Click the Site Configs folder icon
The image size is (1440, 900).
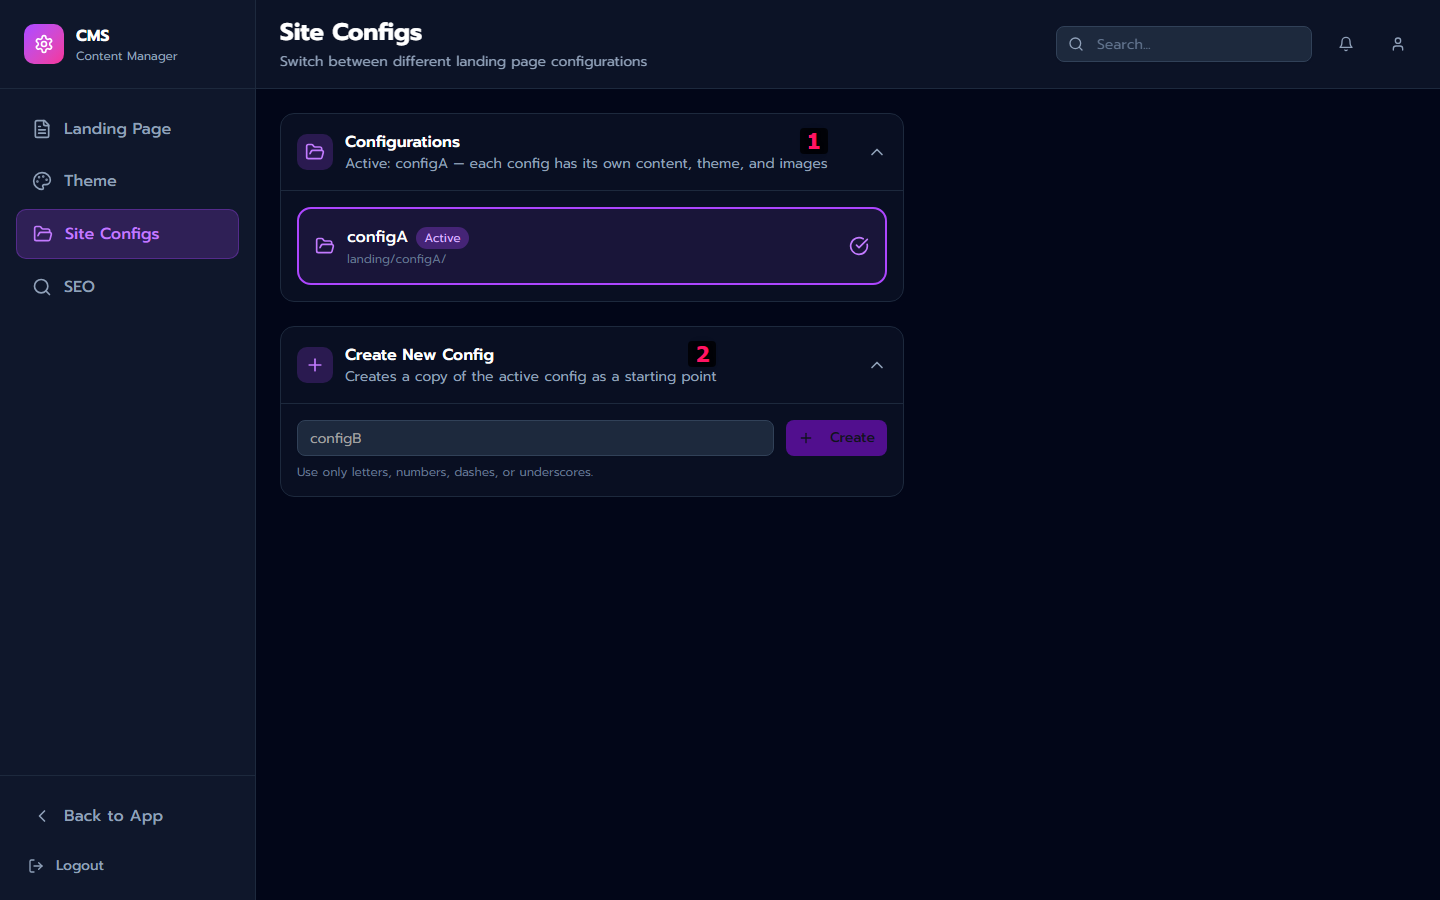(41, 233)
